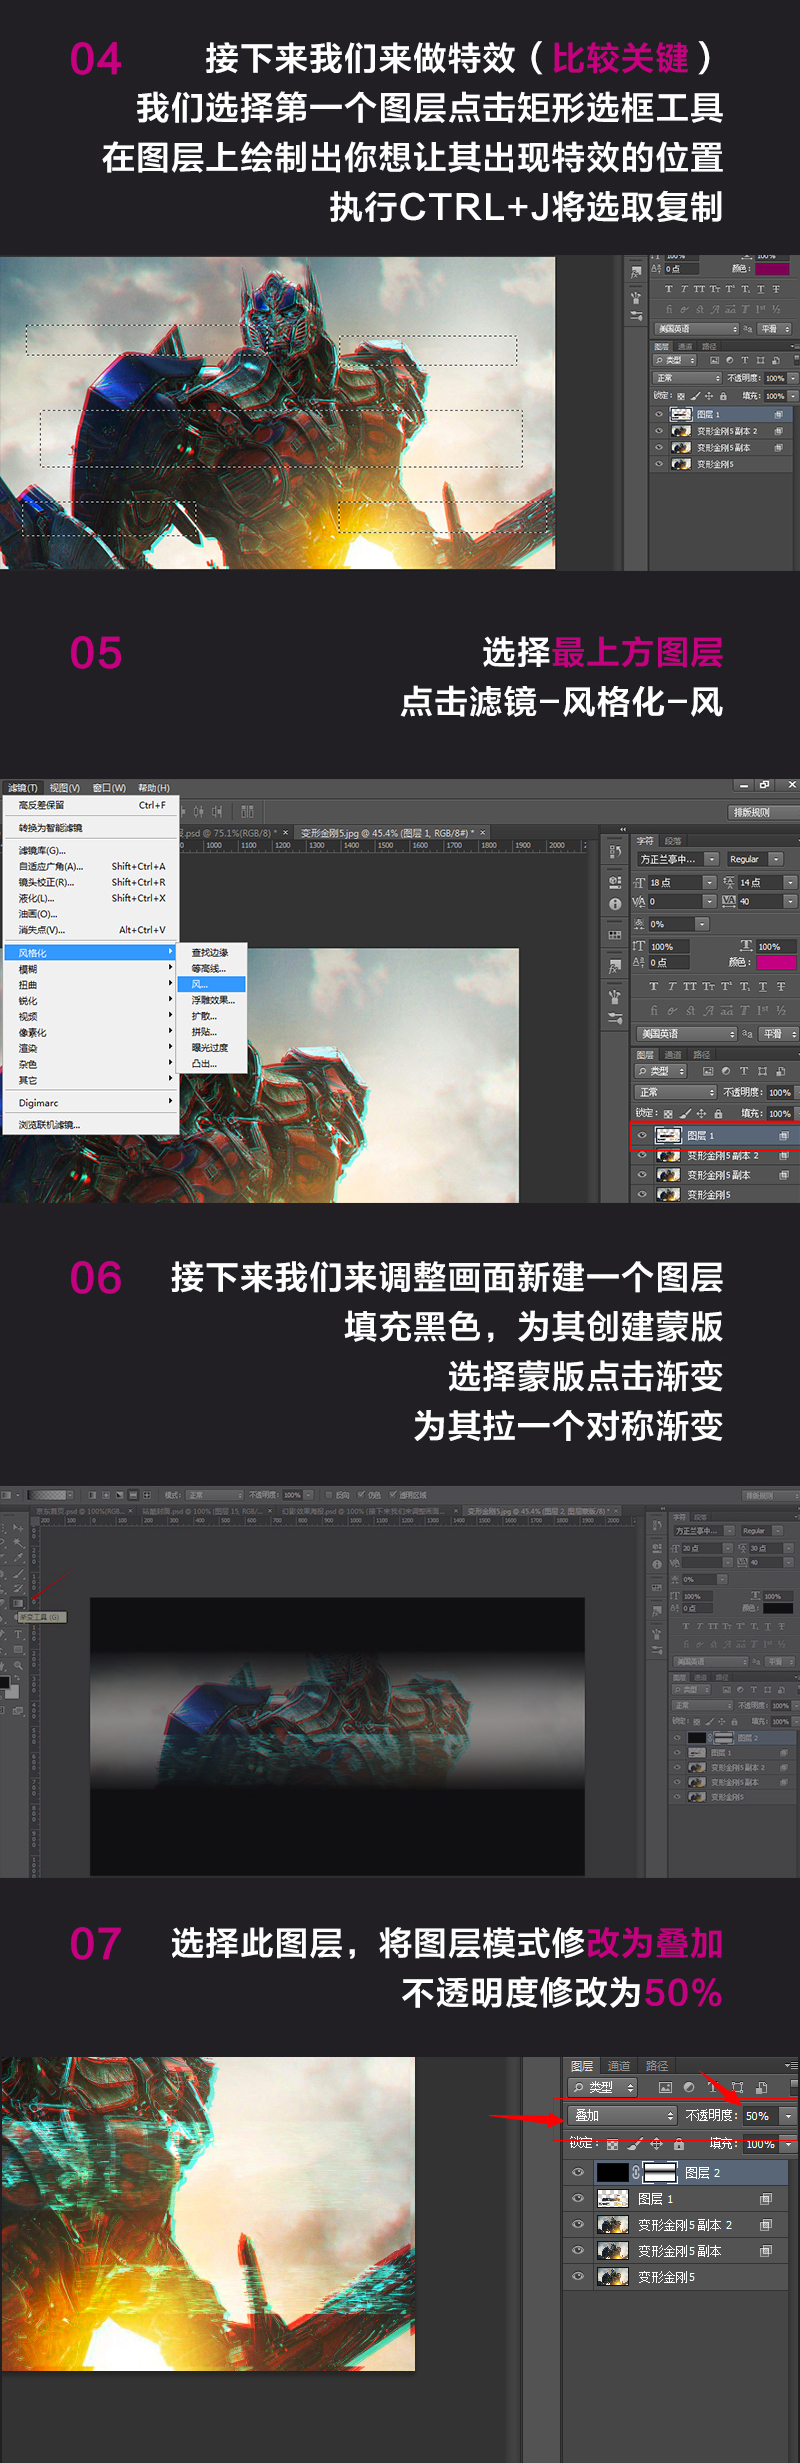Hide 图层 2 using its eye icon in step 07
The height and width of the screenshot is (2463, 800).
click(578, 2172)
